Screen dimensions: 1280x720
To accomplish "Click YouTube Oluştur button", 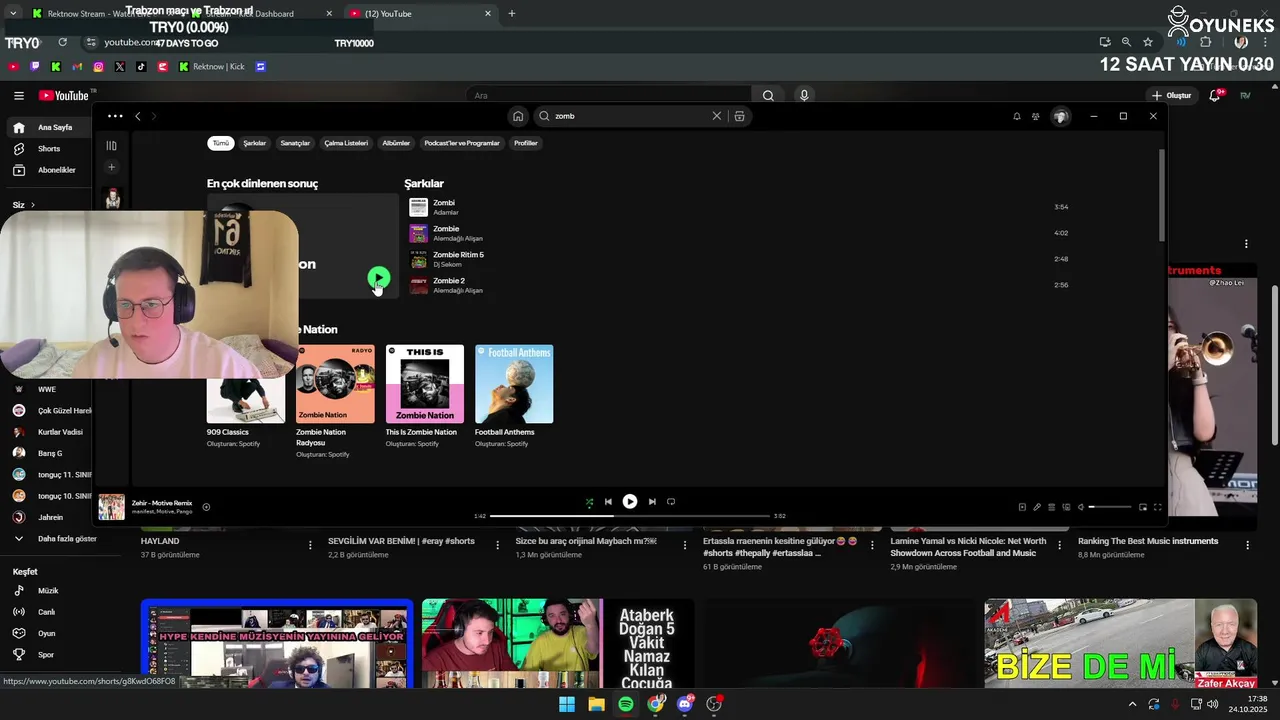I will (x=1171, y=96).
